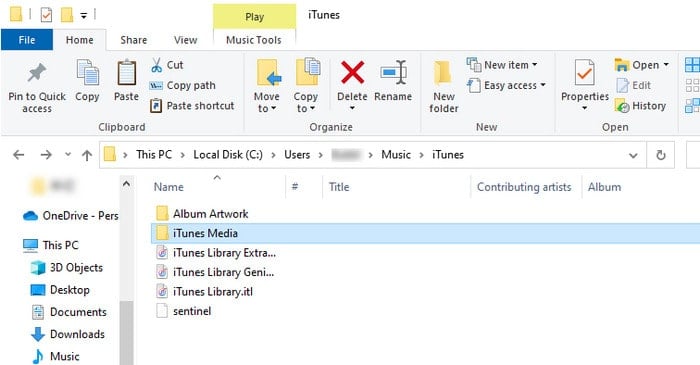Go to Users in breadcrumb
Screen dimensions: 700x365
tap(297, 155)
